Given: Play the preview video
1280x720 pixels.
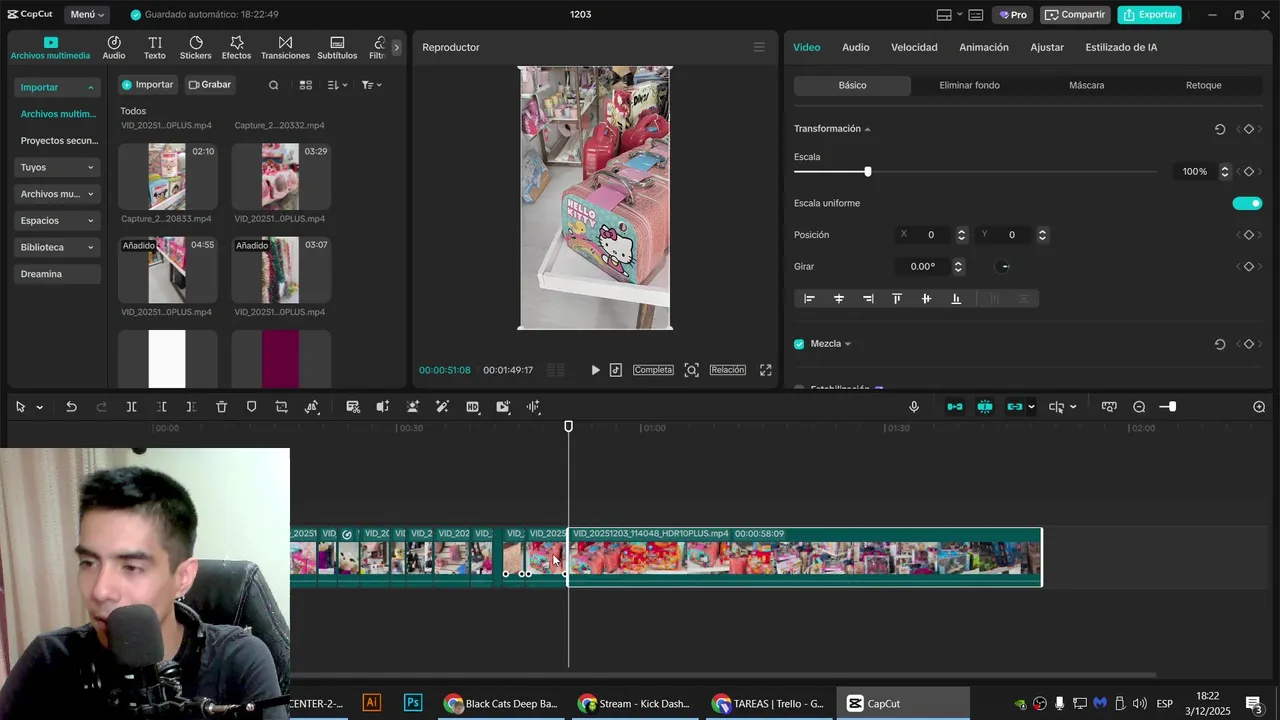Looking at the screenshot, I should 595,370.
